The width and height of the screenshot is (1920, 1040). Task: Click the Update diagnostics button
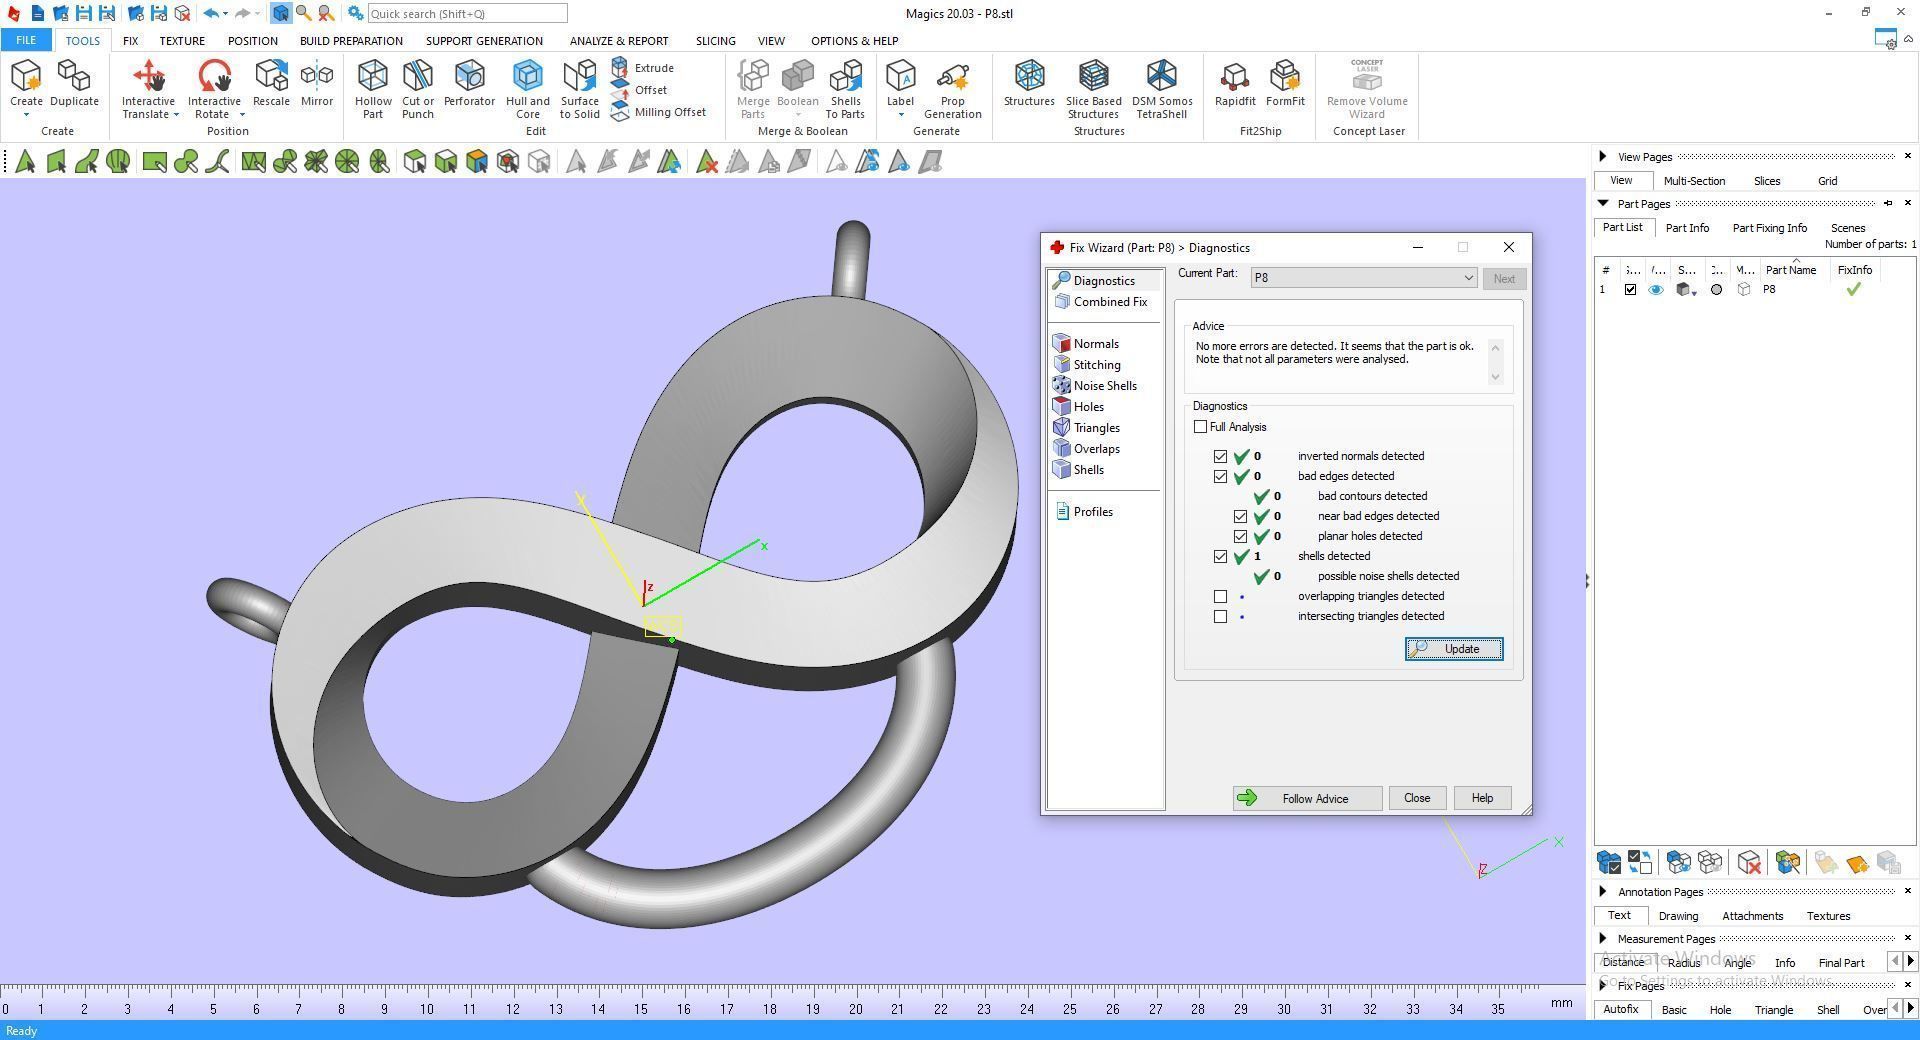(x=1454, y=649)
